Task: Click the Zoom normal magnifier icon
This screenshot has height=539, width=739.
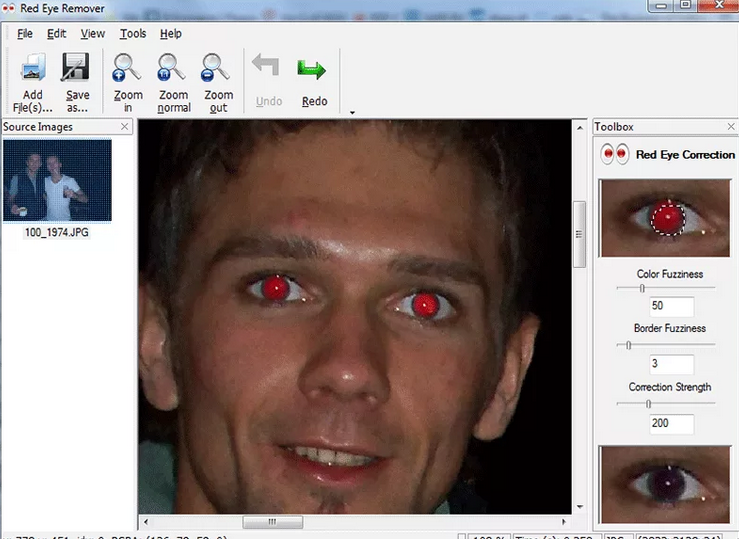Action: coord(171,68)
